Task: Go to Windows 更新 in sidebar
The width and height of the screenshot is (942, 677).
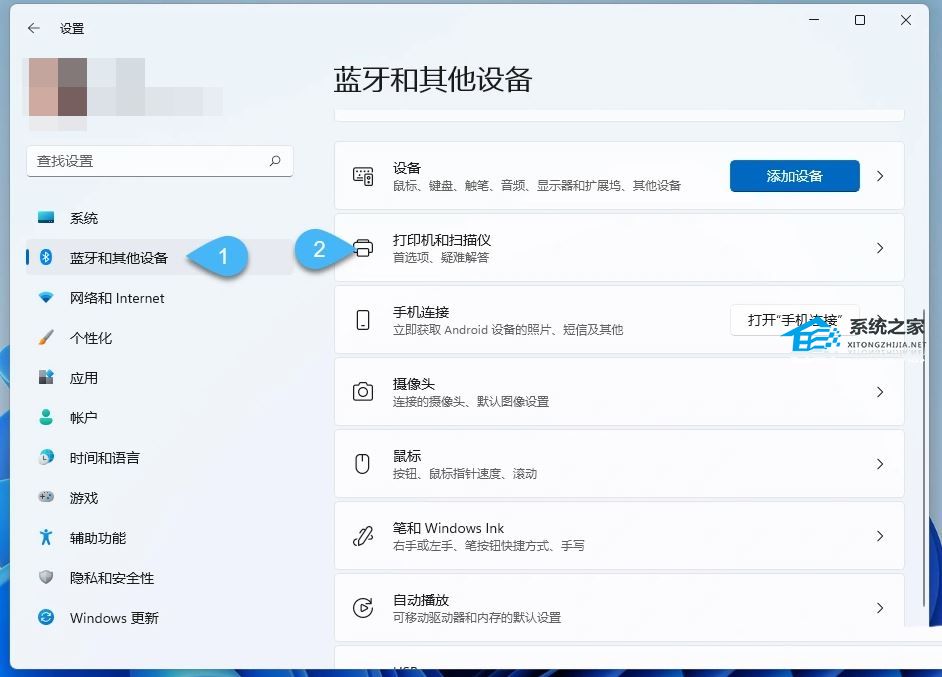Action: pos(113,618)
